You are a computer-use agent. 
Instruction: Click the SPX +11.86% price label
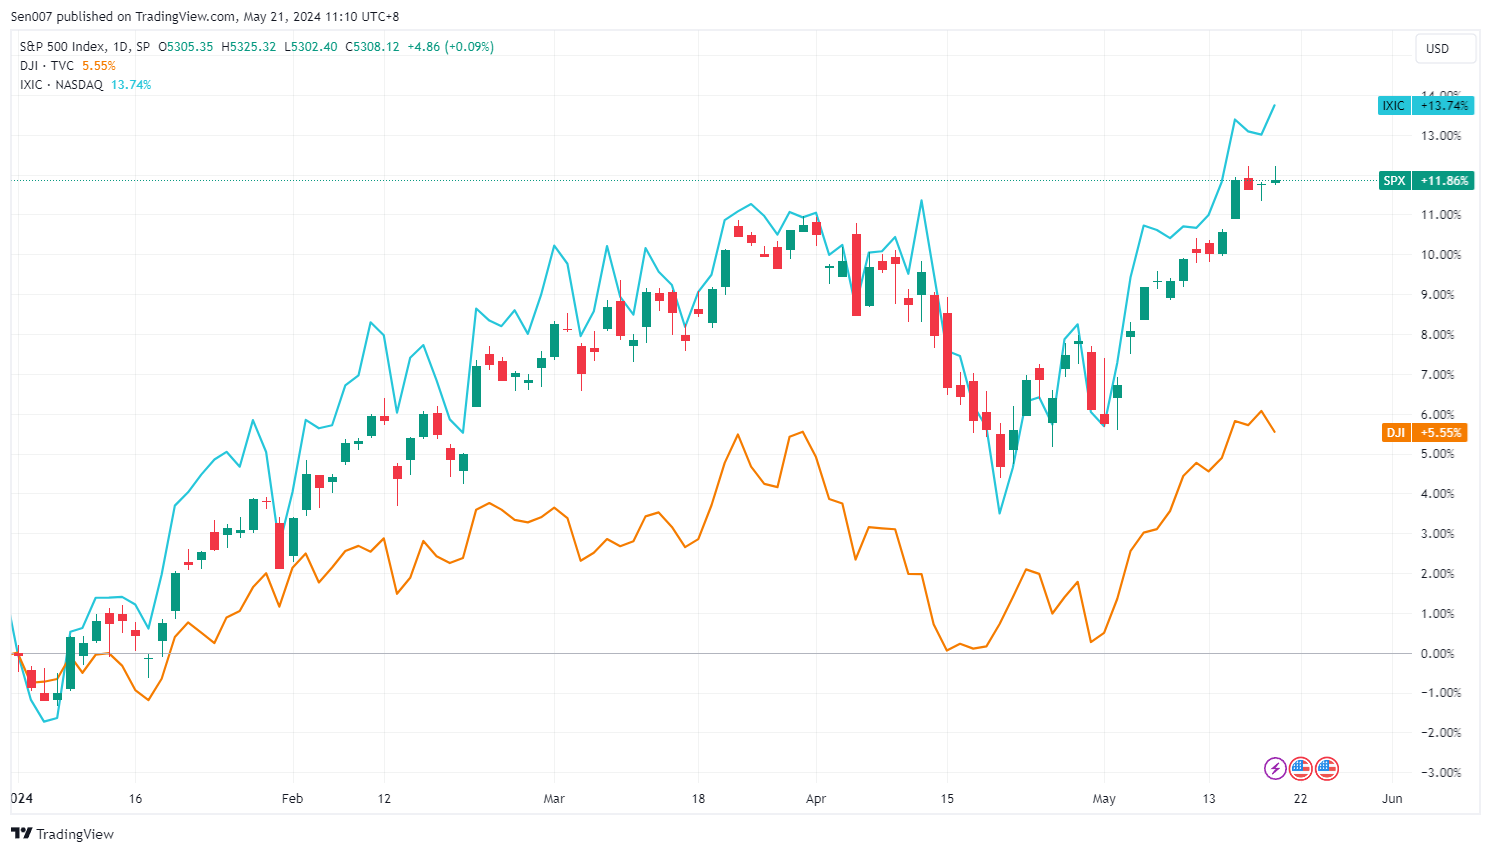(1425, 181)
